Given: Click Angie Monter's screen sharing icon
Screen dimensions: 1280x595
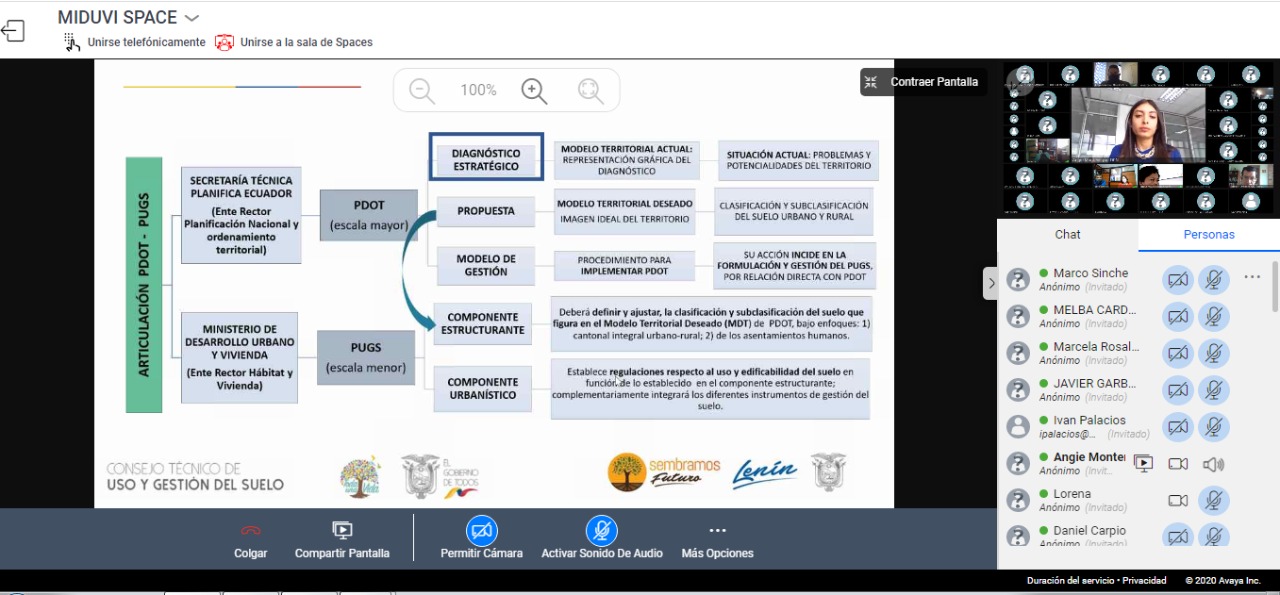Looking at the screenshot, I should (1144, 464).
